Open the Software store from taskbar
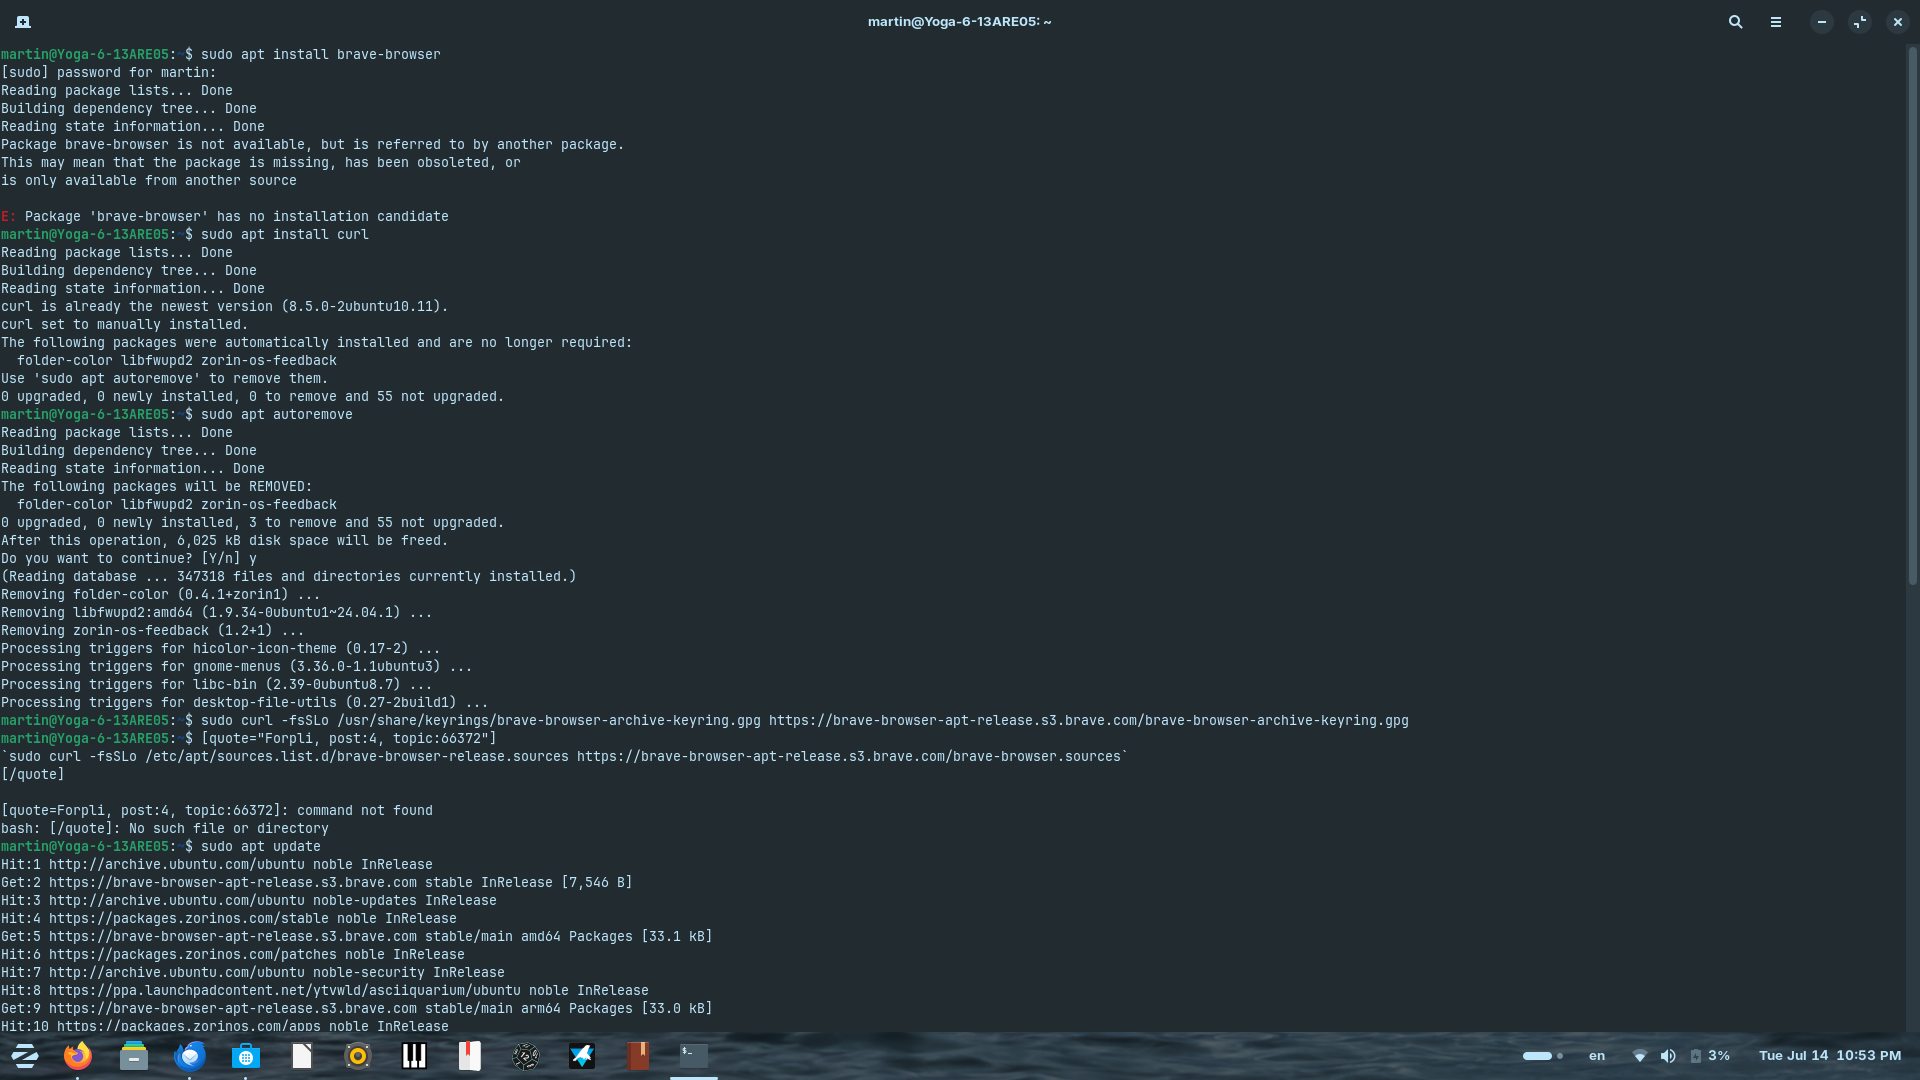The width and height of the screenshot is (1920, 1080). tap(246, 1055)
